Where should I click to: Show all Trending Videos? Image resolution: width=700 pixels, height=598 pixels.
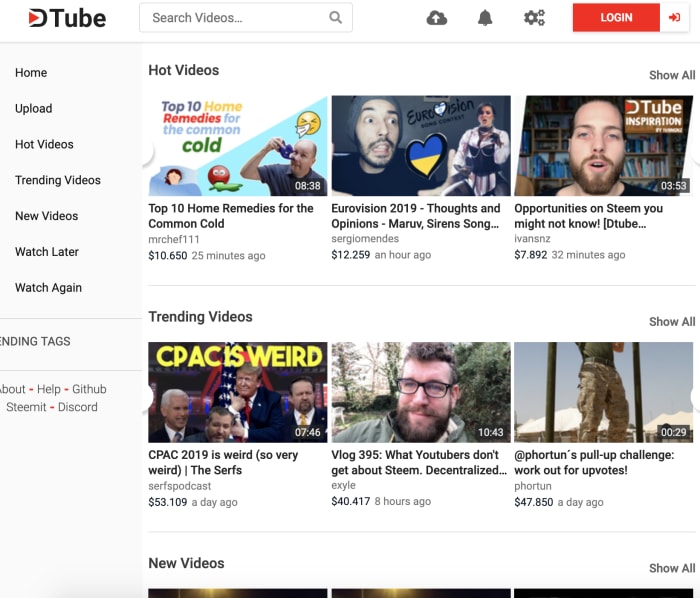(x=671, y=321)
